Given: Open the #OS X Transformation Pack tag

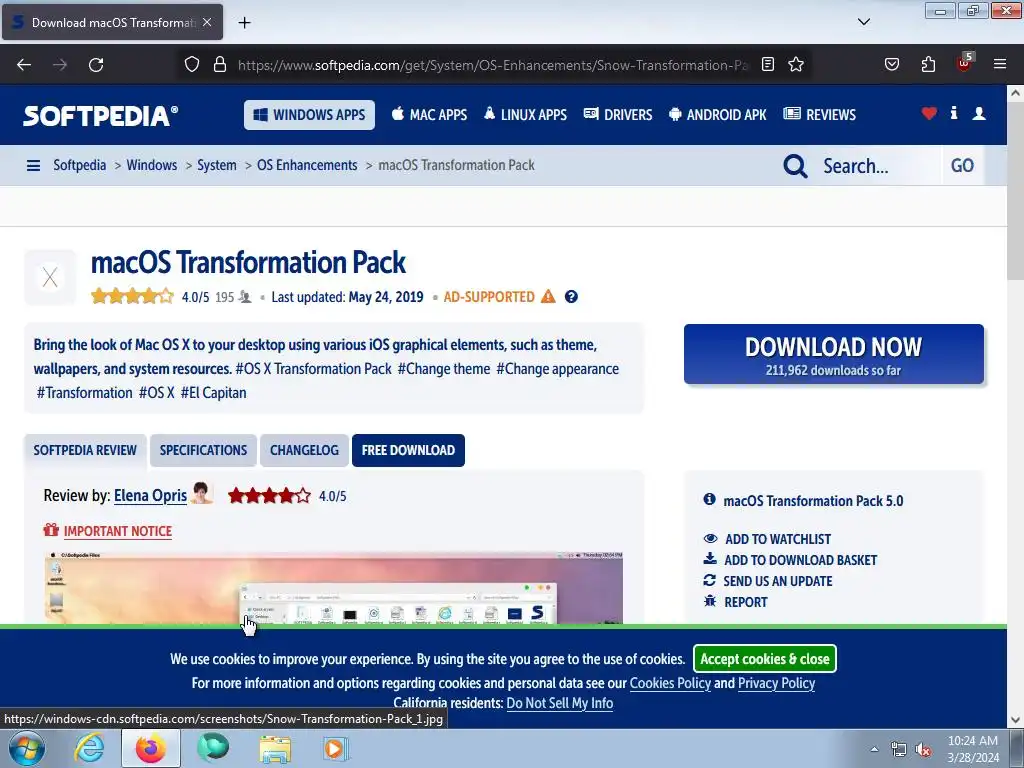Looking at the screenshot, I should point(313,369).
